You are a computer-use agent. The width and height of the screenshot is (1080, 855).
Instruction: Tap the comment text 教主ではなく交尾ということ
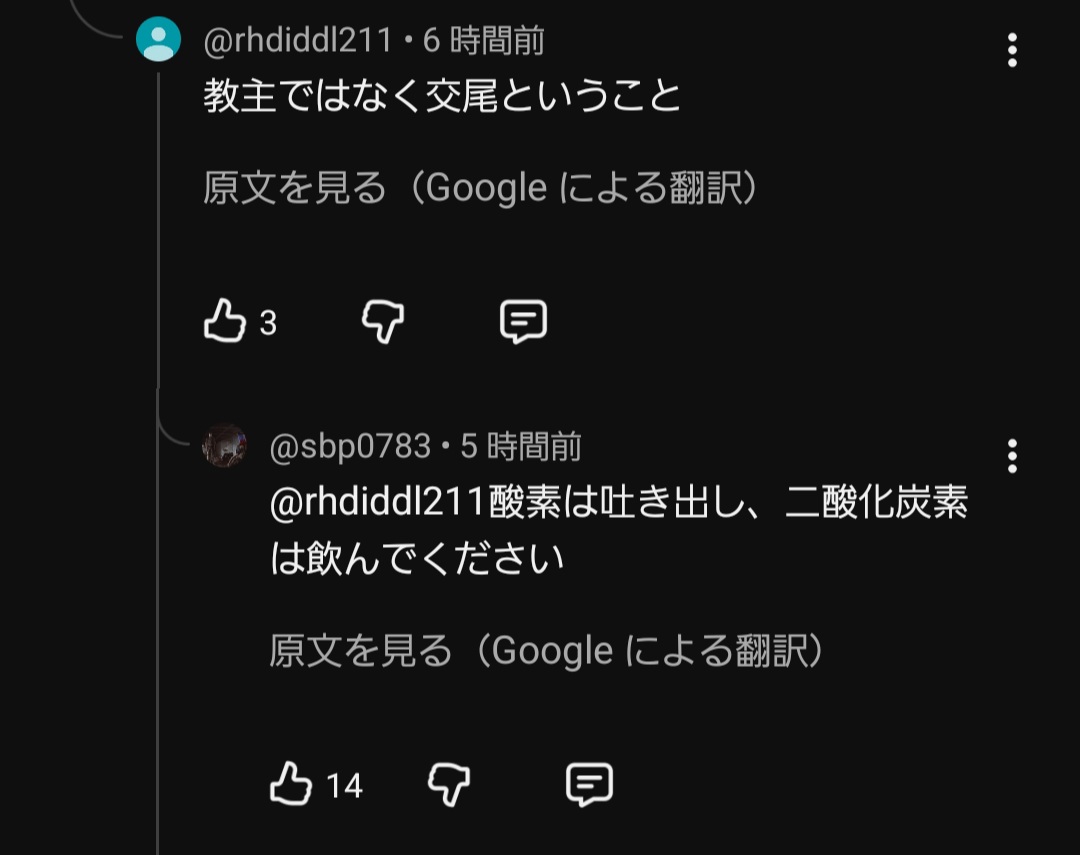tap(442, 97)
